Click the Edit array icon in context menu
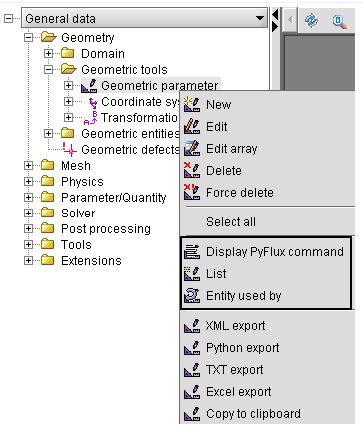Screen dimensions: 363x429 192,148
